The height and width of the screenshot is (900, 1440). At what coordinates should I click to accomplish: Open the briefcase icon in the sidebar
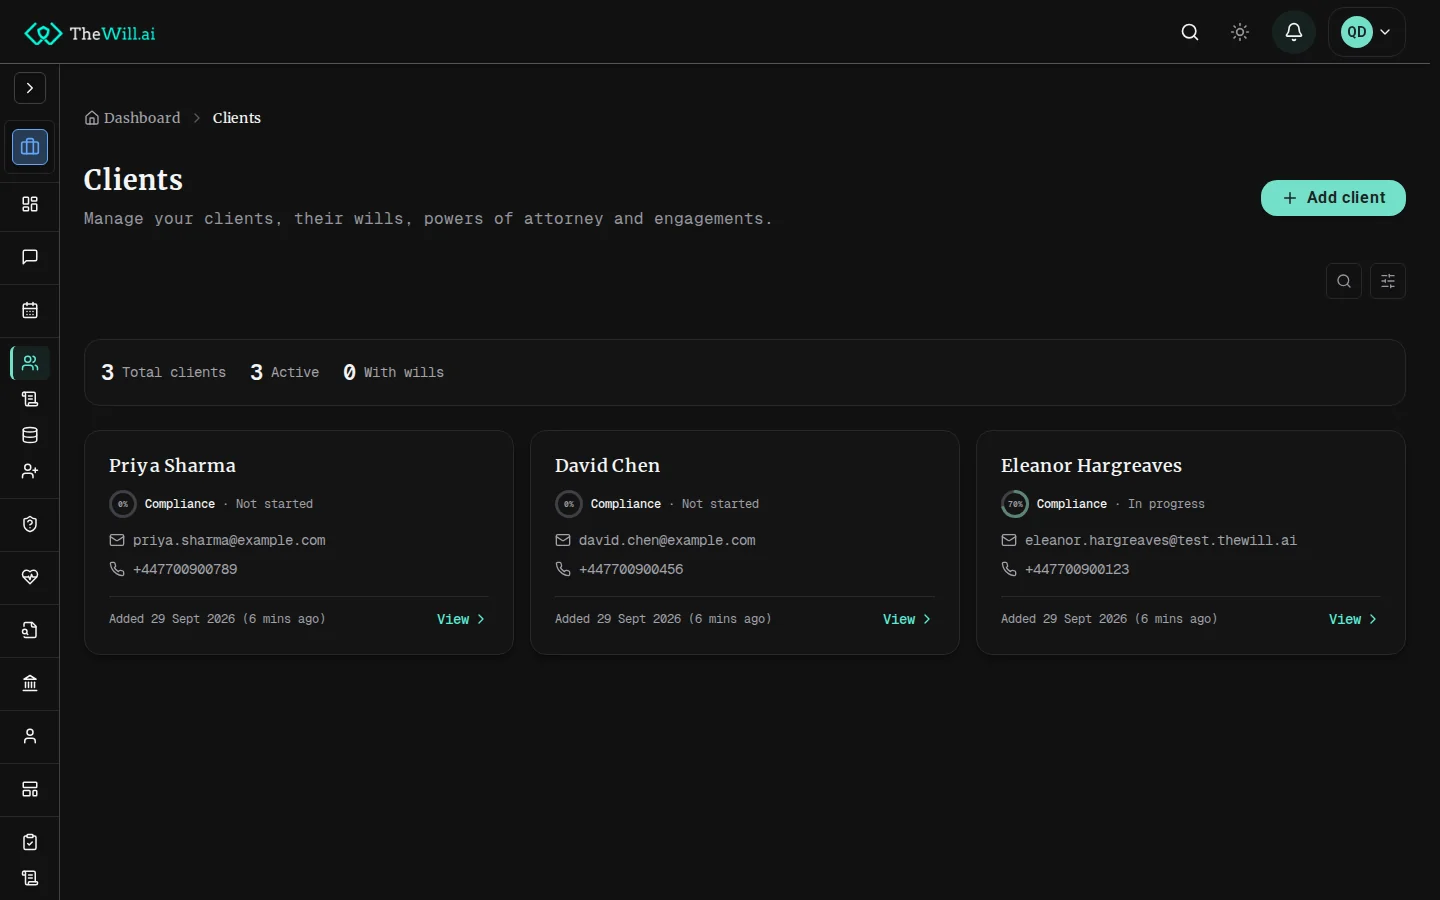(x=30, y=147)
